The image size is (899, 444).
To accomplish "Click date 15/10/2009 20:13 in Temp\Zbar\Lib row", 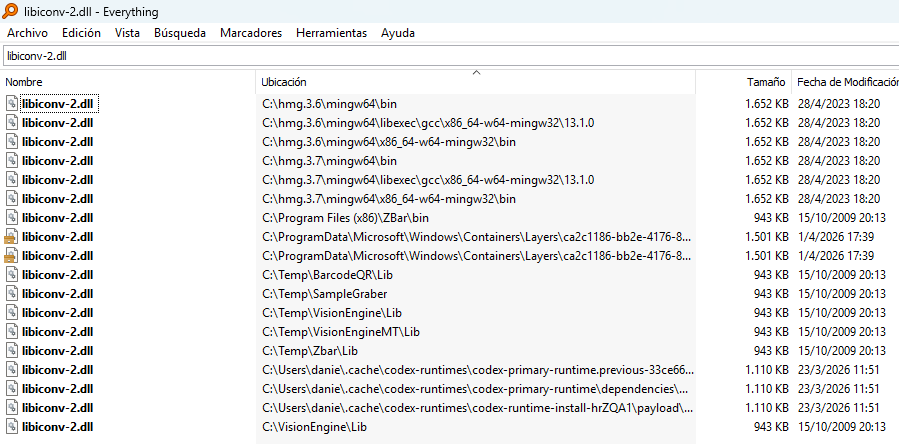I will tap(841, 350).
